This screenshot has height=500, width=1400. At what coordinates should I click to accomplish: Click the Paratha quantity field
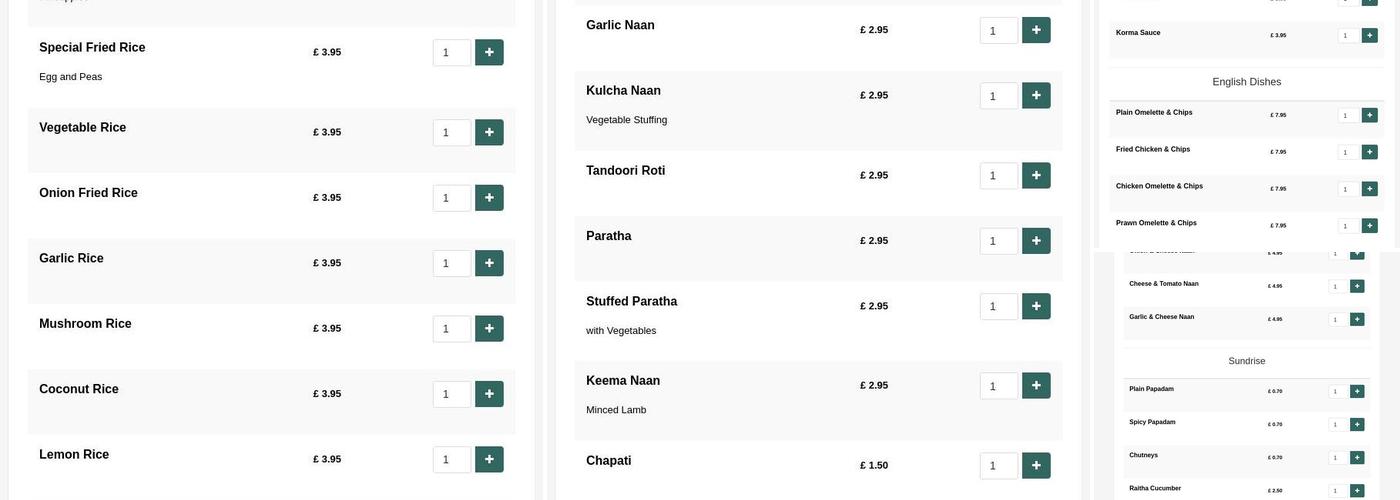pyautogui.click(x=998, y=241)
